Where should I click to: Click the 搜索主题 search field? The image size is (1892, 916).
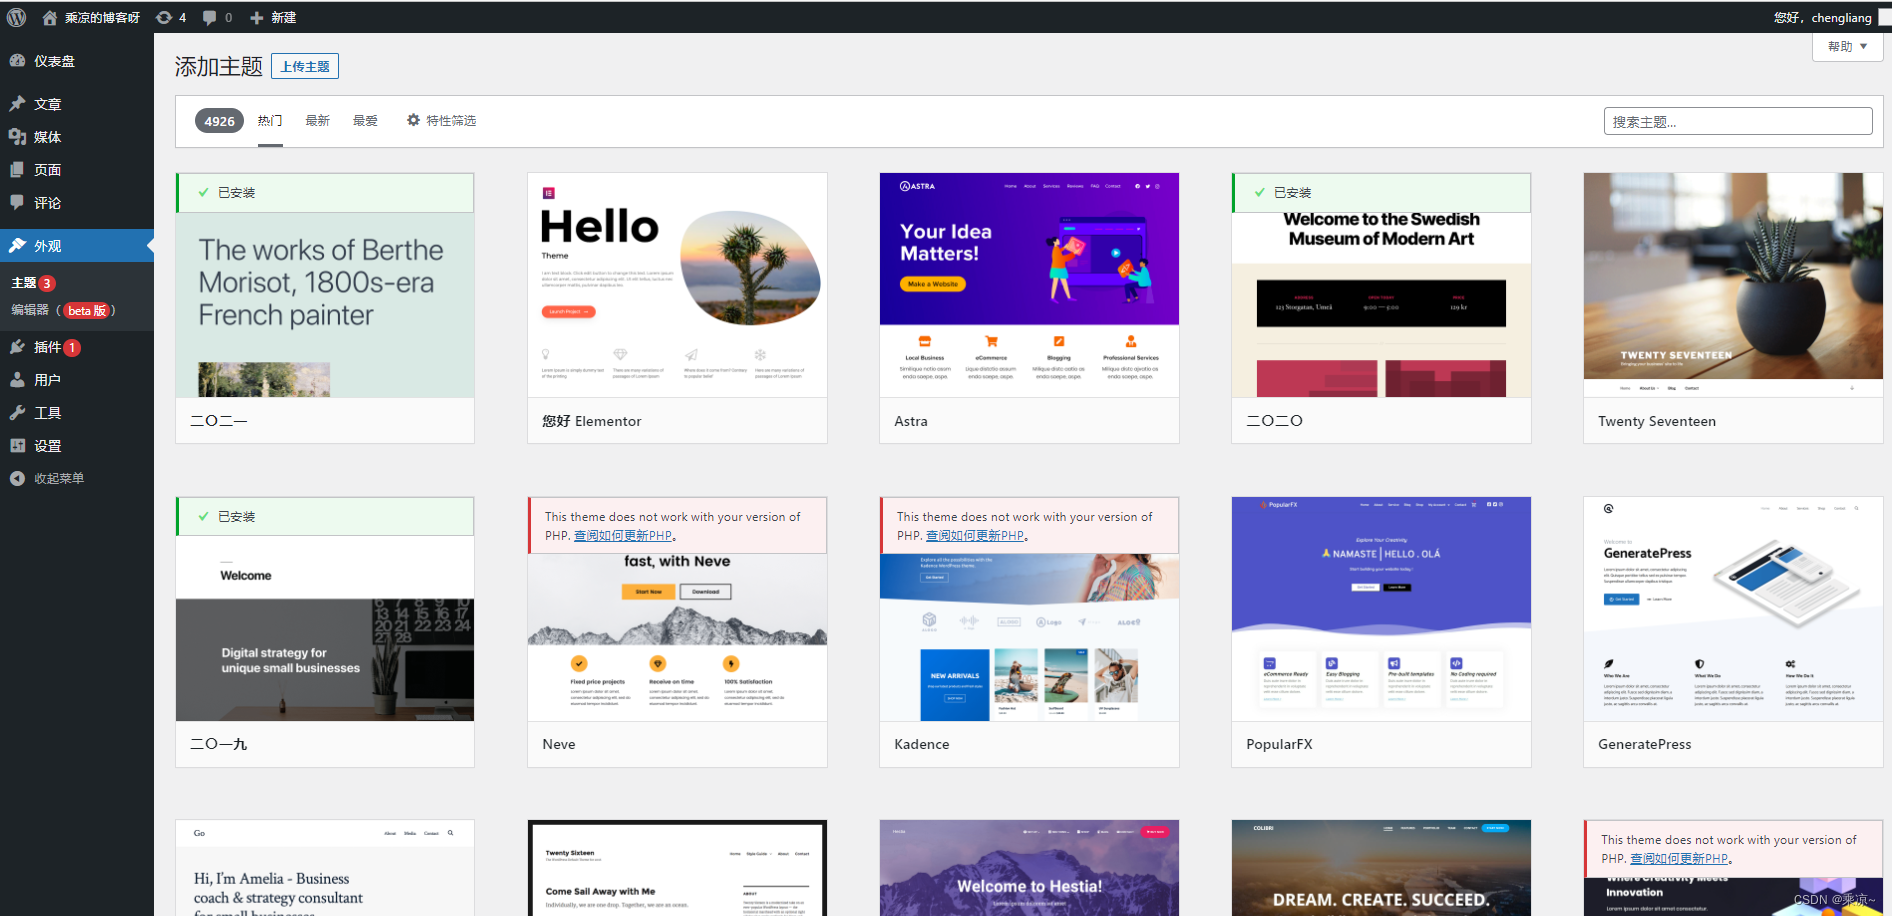(x=1738, y=121)
